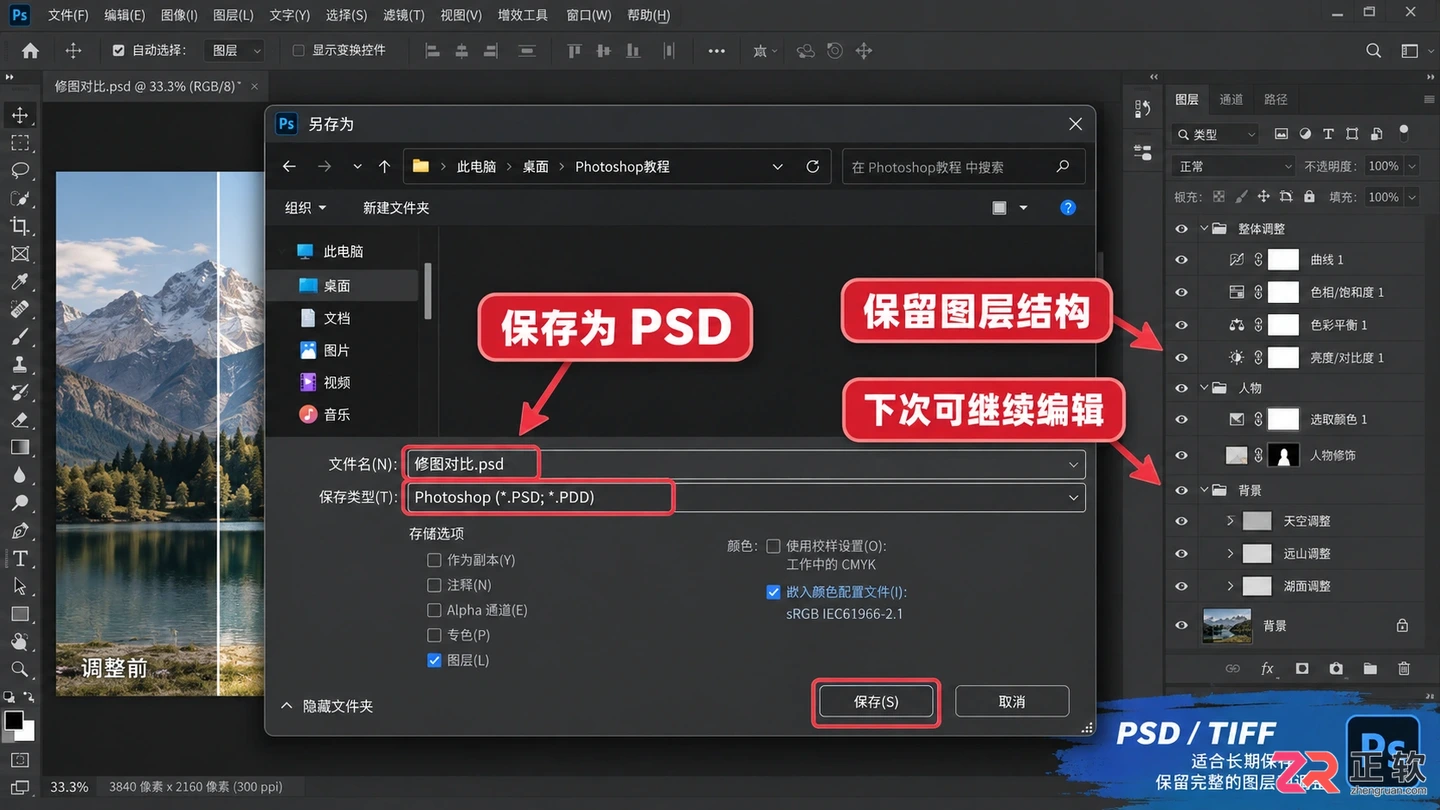
Task: Go back in Save As dialog
Action: click(289, 167)
